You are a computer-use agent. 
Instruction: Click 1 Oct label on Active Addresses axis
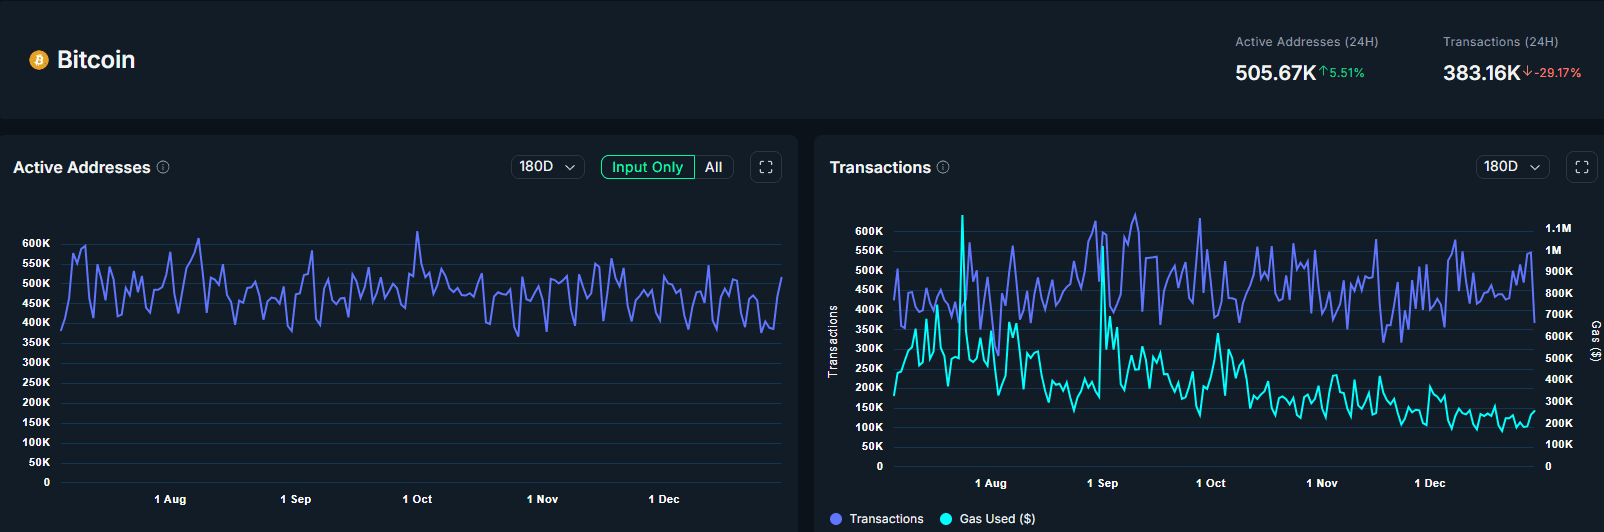(x=417, y=499)
